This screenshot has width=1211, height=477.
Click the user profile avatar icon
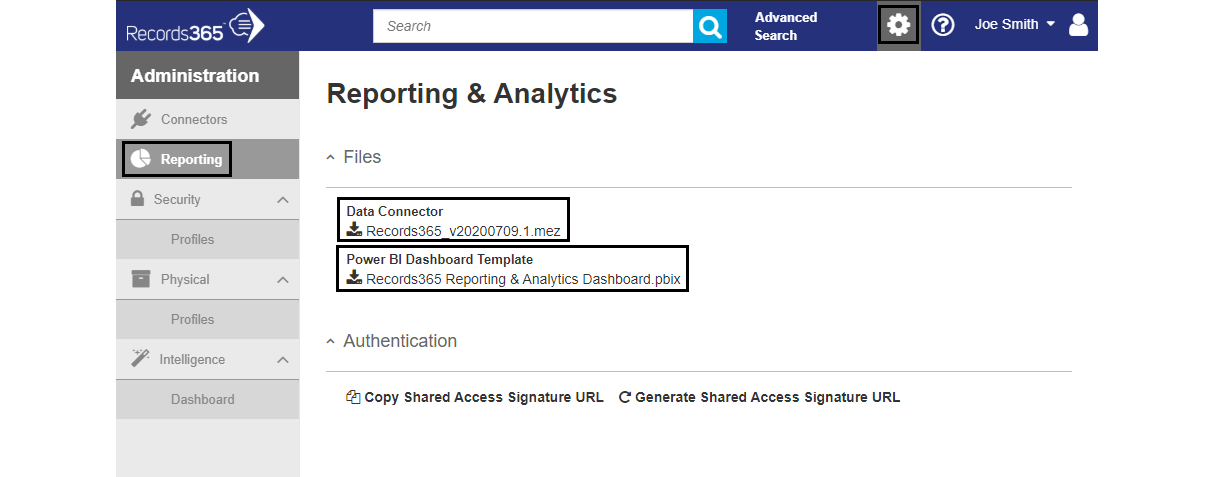(x=1078, y=25)
